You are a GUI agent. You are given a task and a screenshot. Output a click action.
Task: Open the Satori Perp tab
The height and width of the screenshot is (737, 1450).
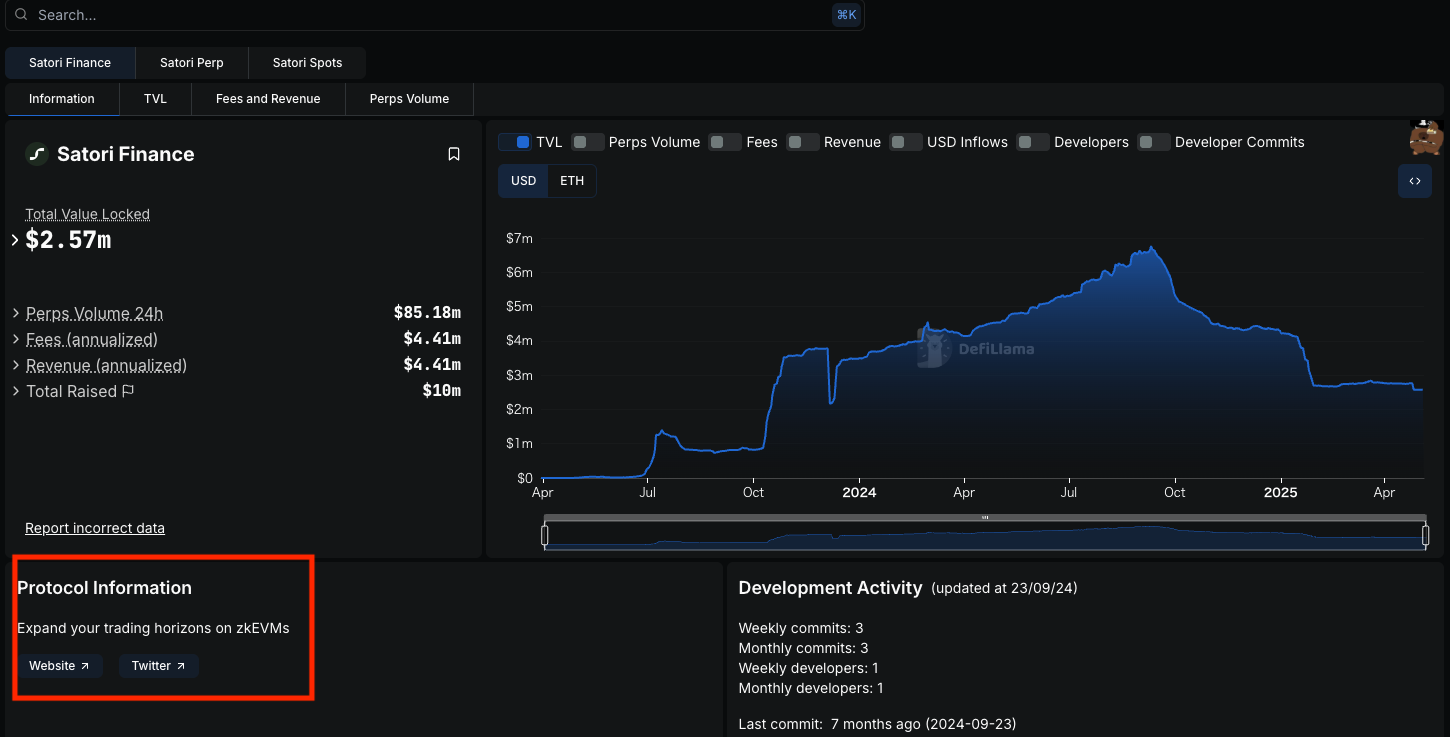click(x=192, y=62)
